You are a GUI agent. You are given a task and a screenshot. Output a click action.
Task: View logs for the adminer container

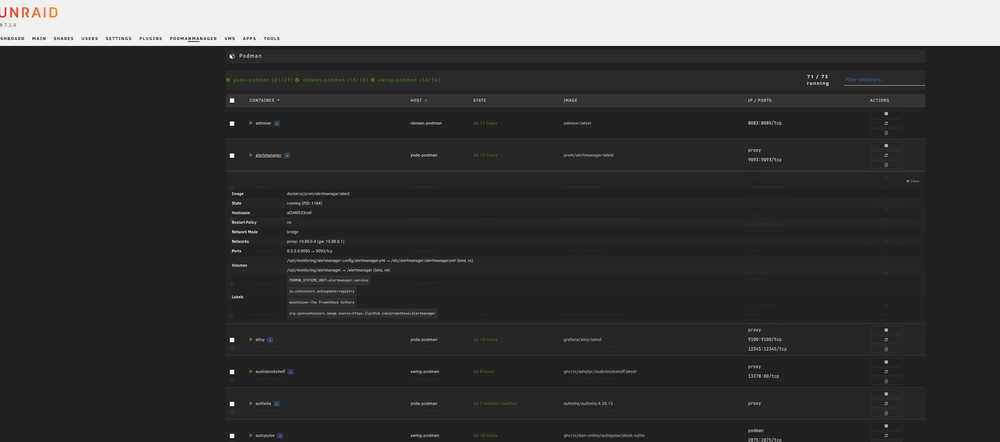[886, 133]
